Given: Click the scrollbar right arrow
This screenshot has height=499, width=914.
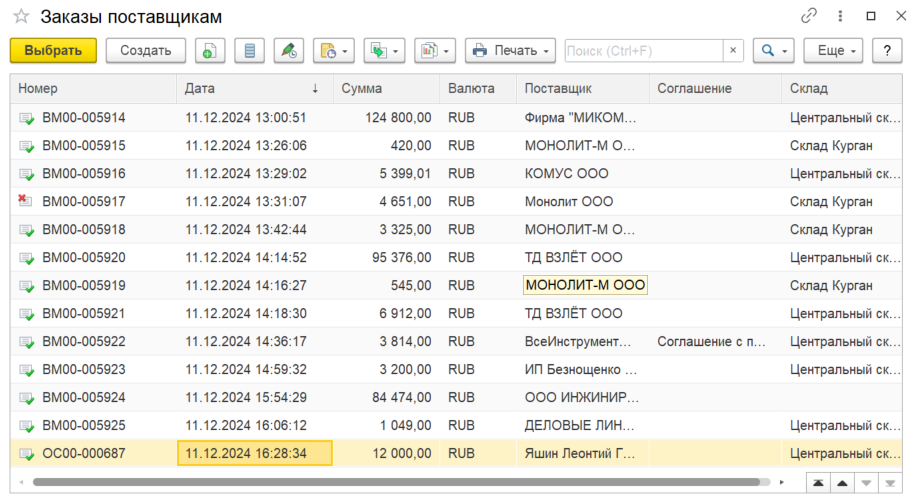Looking at the screenshot, I should click(782, 482).
